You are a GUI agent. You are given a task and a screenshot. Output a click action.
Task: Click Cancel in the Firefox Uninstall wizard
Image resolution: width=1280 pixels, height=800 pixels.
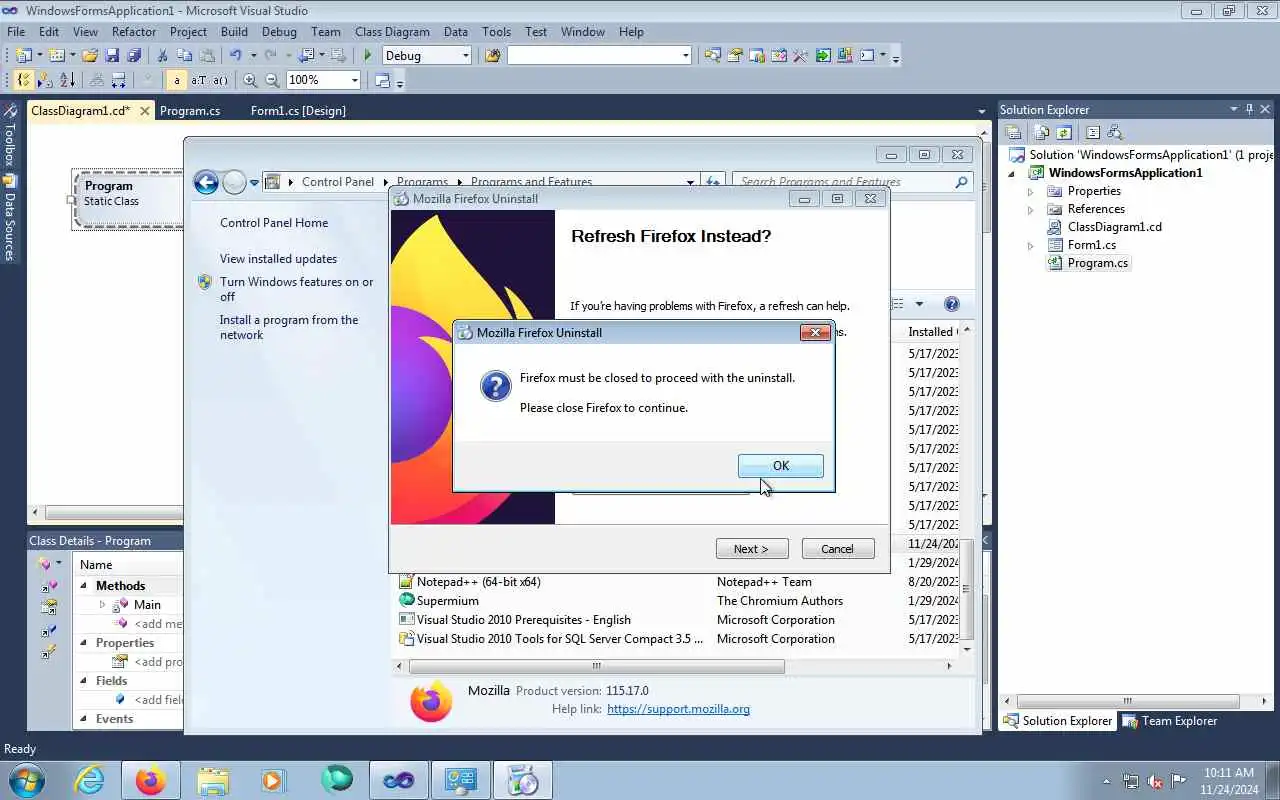[837, 549]
